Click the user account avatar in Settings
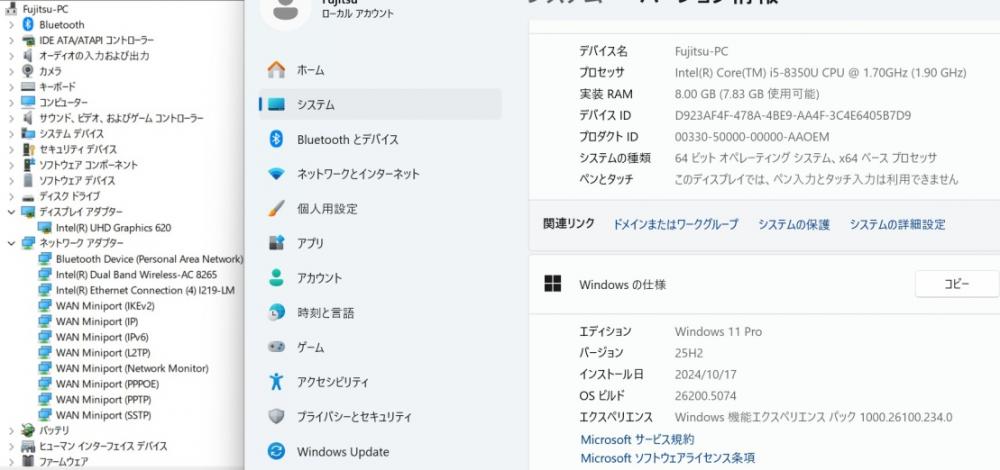Screen dimensions: 1000x470 tap(285, 11)
